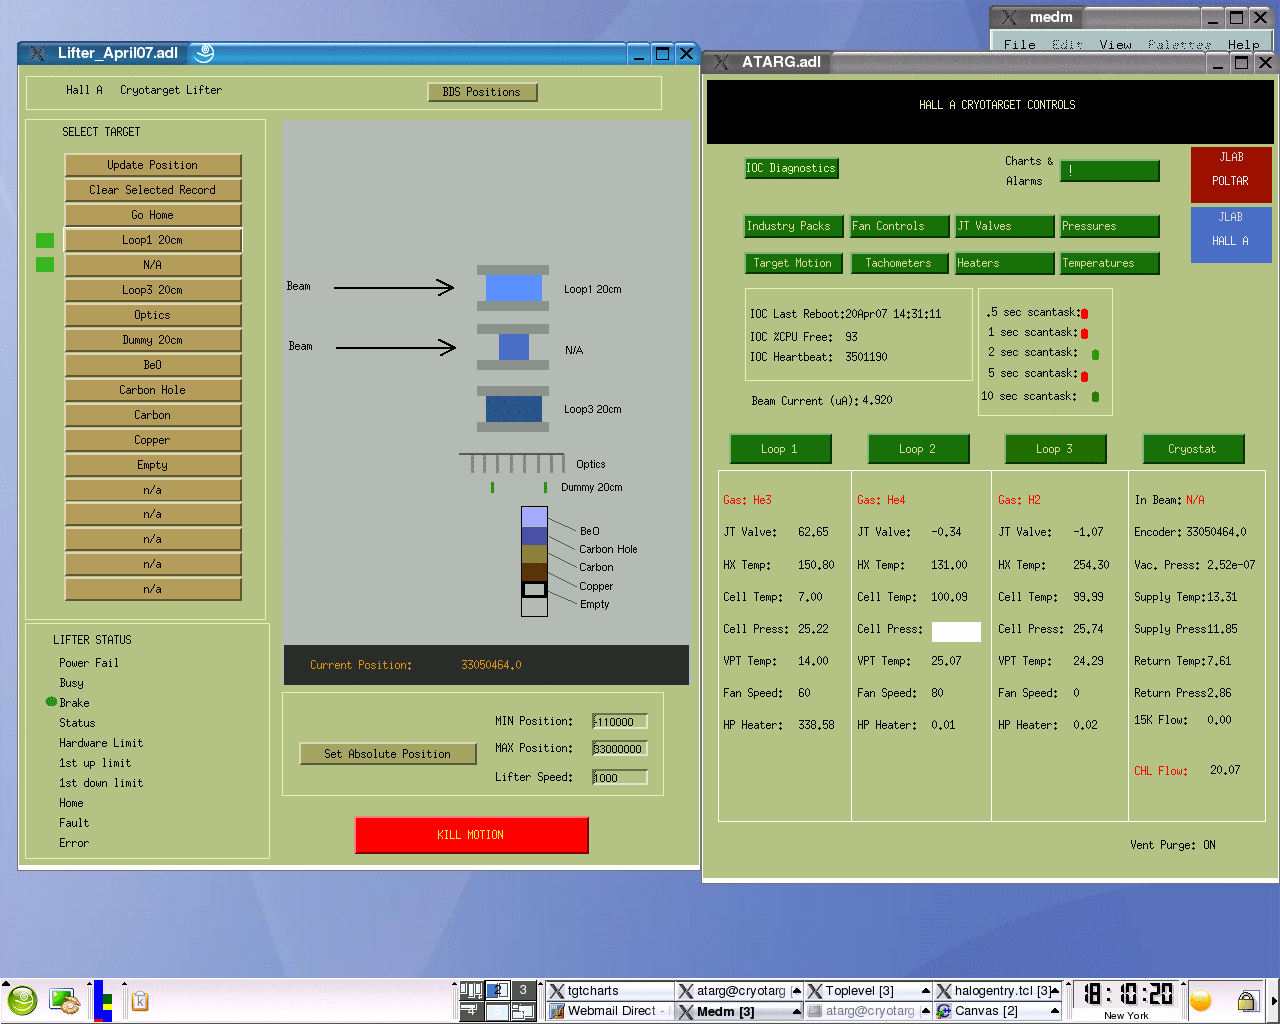Open Loop 3 details button
This screenshot has height=1024, width=1280.
point(1055,449)
